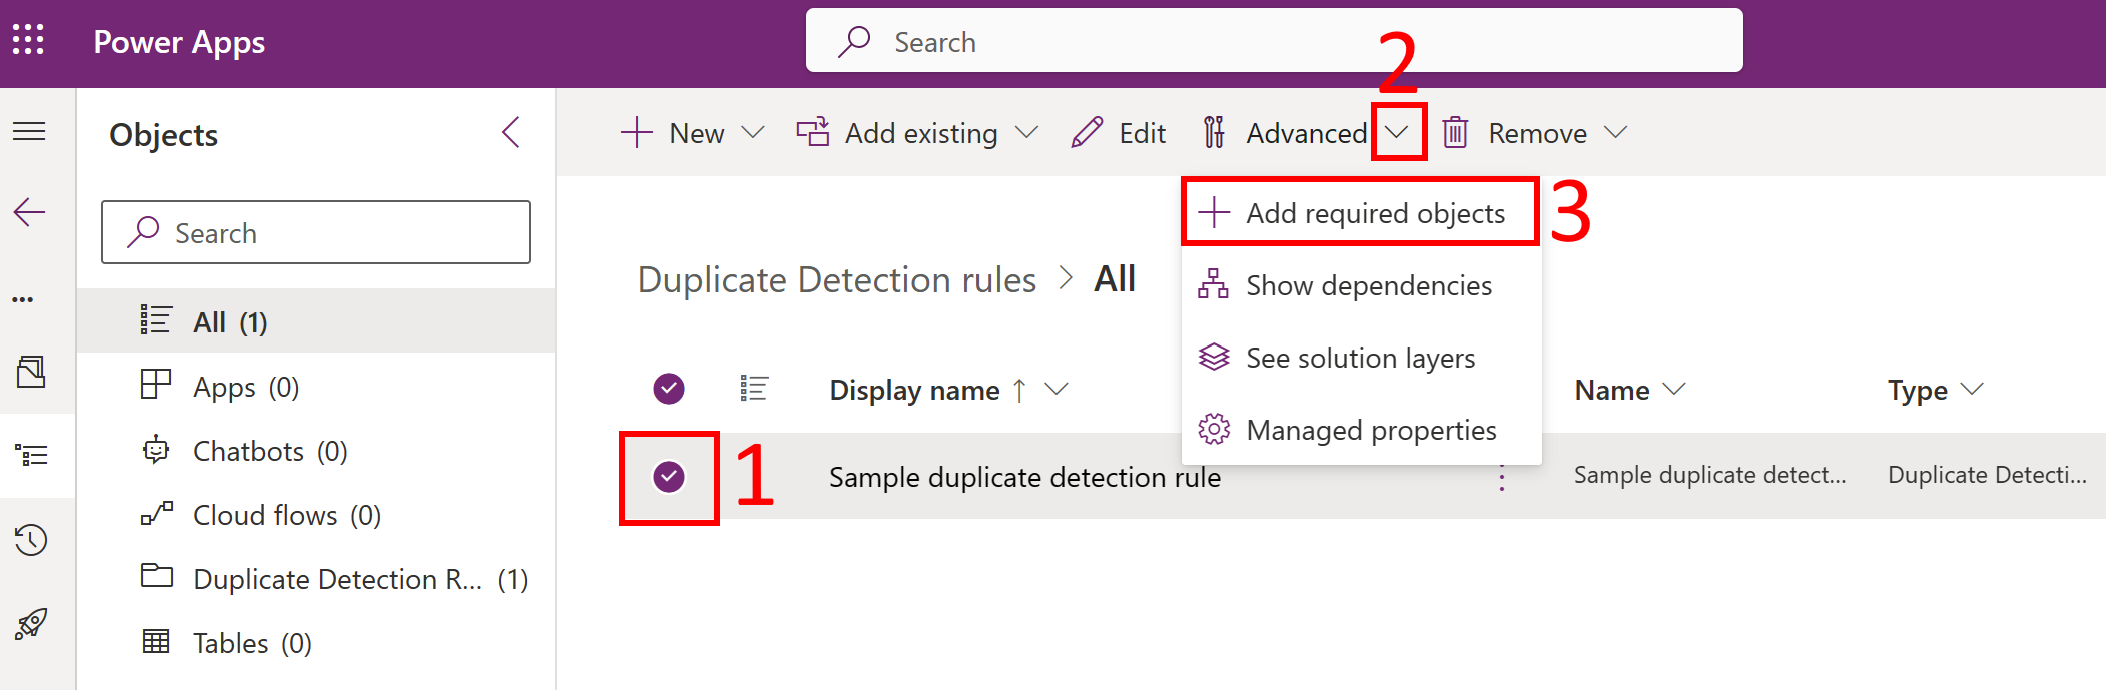
Task: Open the more options ellipsis in left rail
Action: [23, 299]
